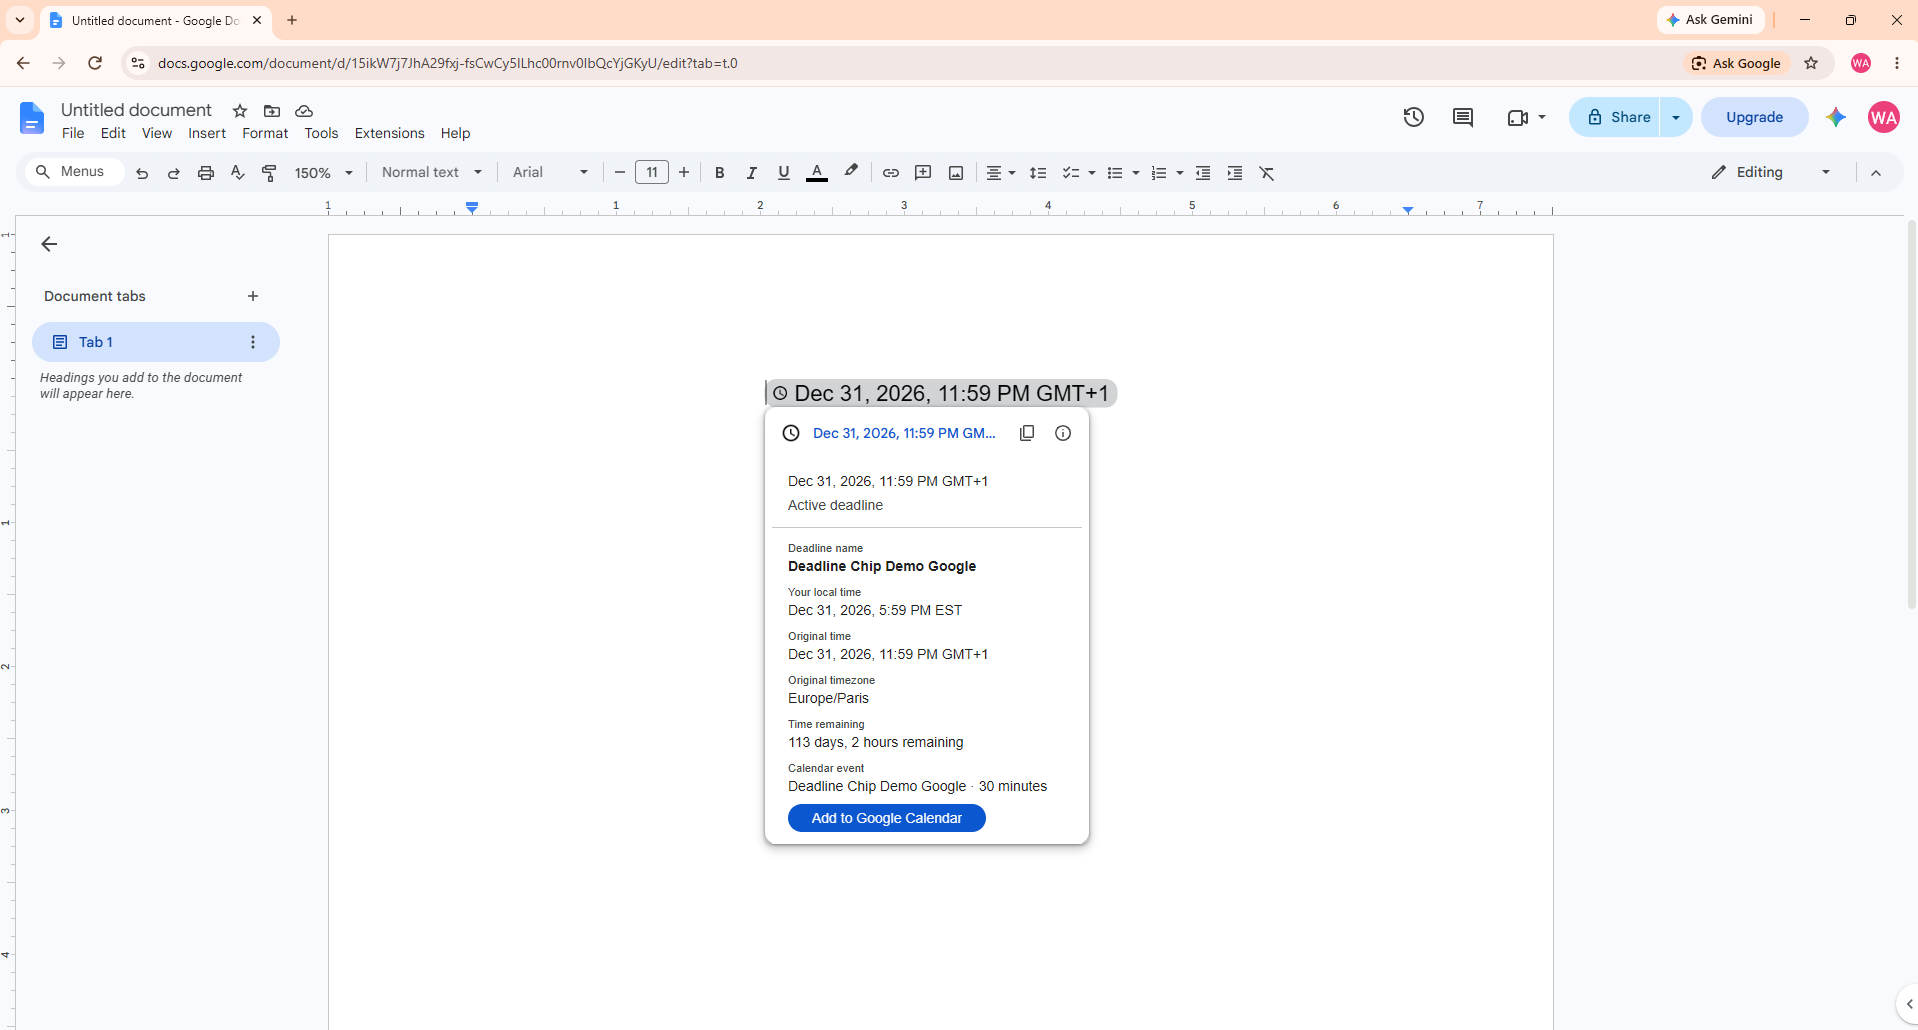This screenshot has height=1030, width=1918.
Task: Open the View menu
Action: click(157, 133)
